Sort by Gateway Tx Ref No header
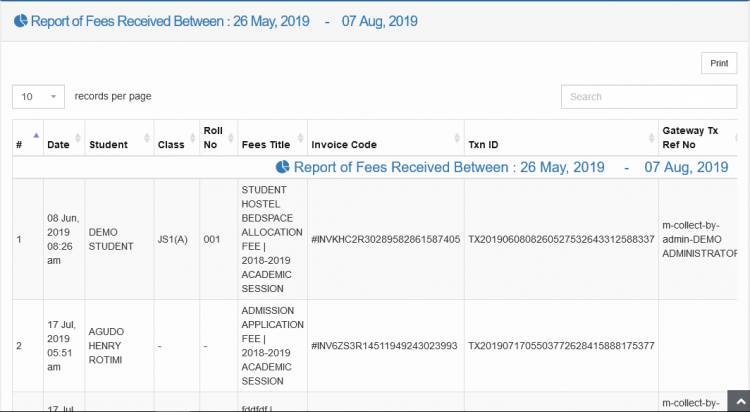This screenshot has height=412, width=750. [690, 137]
